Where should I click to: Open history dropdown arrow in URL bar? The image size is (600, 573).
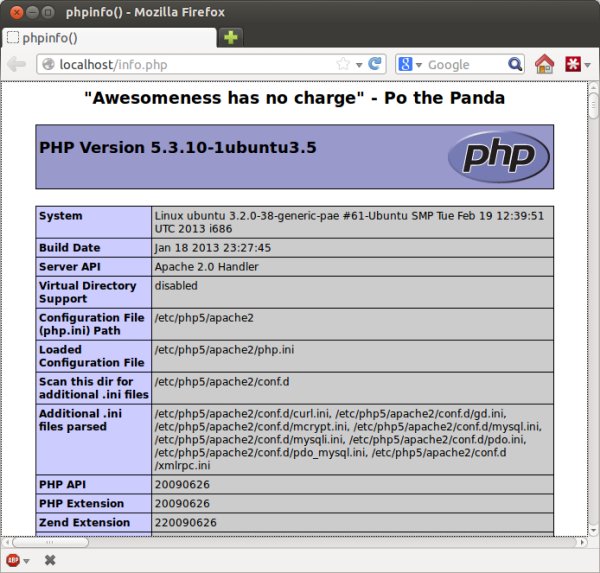coord(359,65)
